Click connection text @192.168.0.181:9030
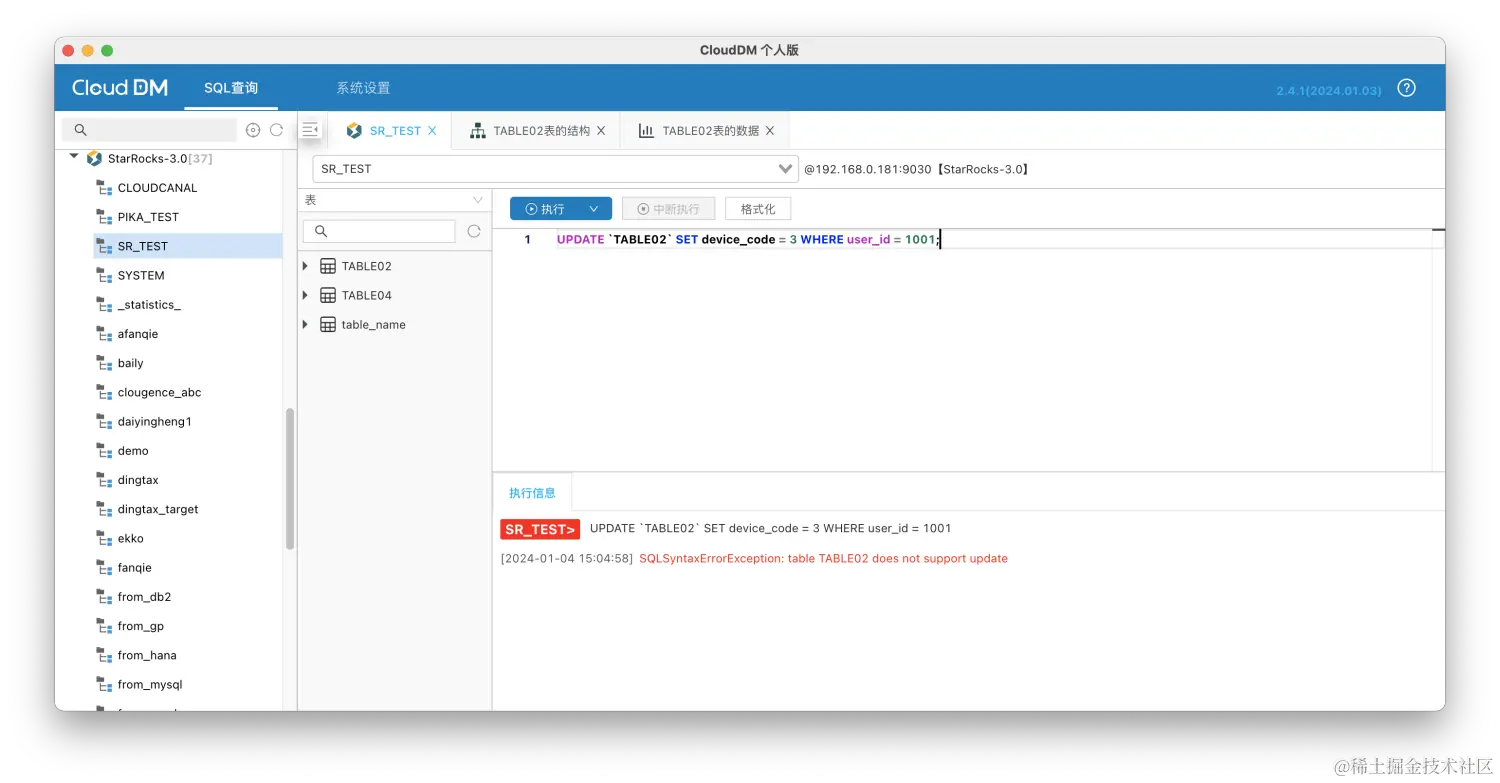The height and width of the screenshot is (783, 1500). tap(868, 169)
